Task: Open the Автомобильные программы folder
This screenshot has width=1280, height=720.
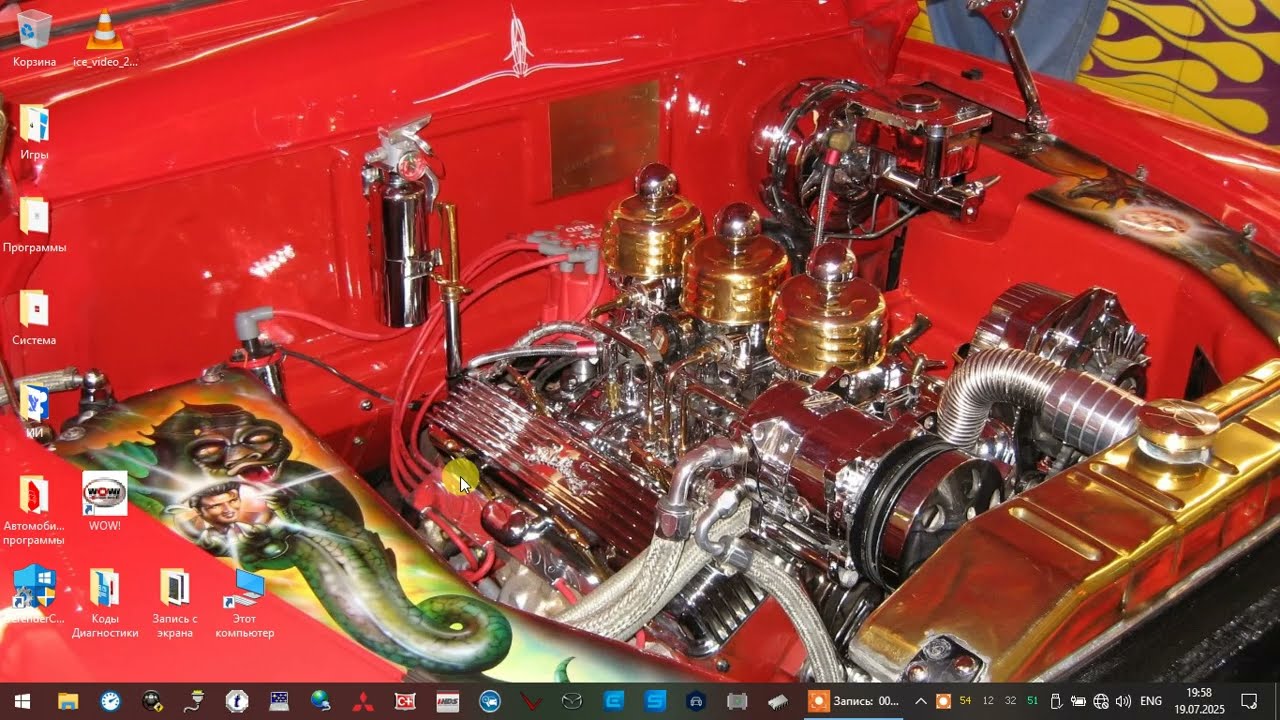Action: click(x=34, y=510)
